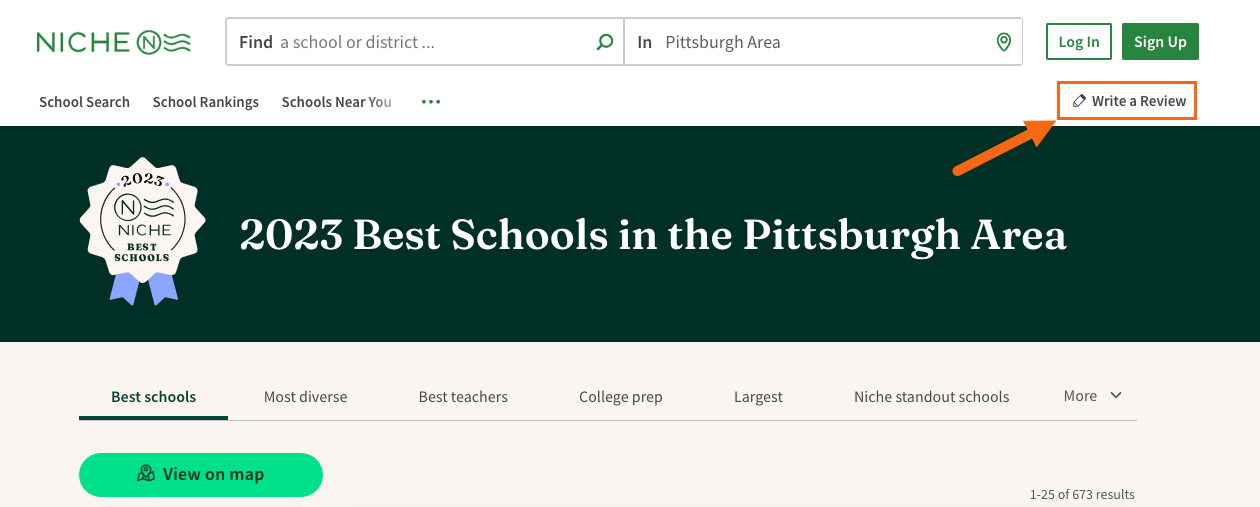
Task: Open the School Search menu item
Action: 84,102
